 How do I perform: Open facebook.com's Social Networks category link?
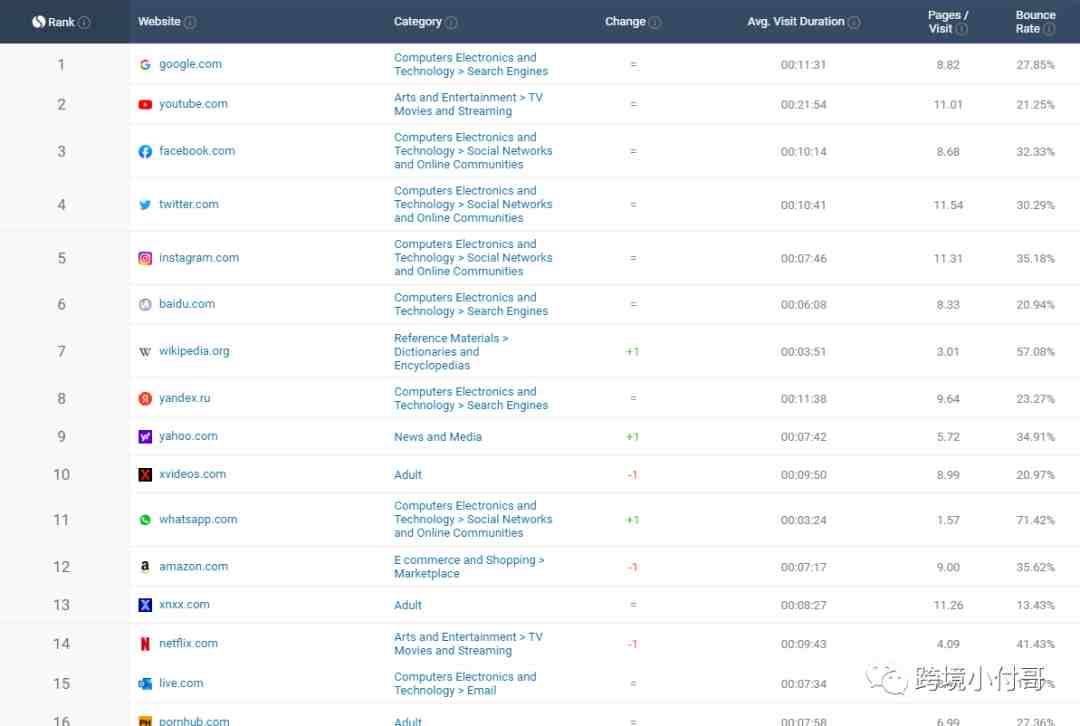point(473,151)
